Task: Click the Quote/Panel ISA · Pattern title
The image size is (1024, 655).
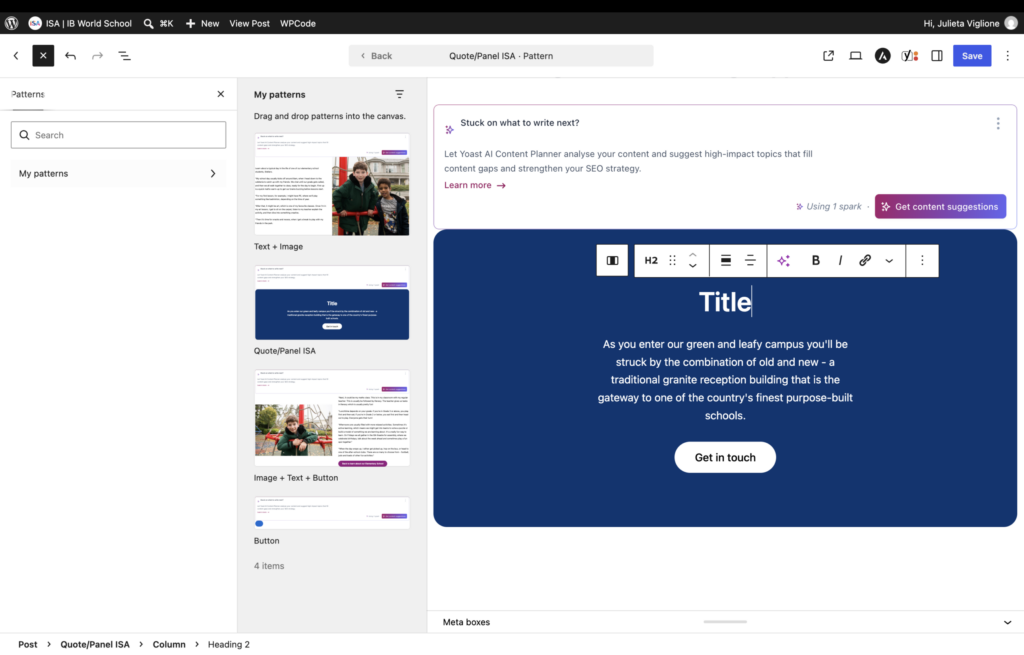Action: [501, 56]
